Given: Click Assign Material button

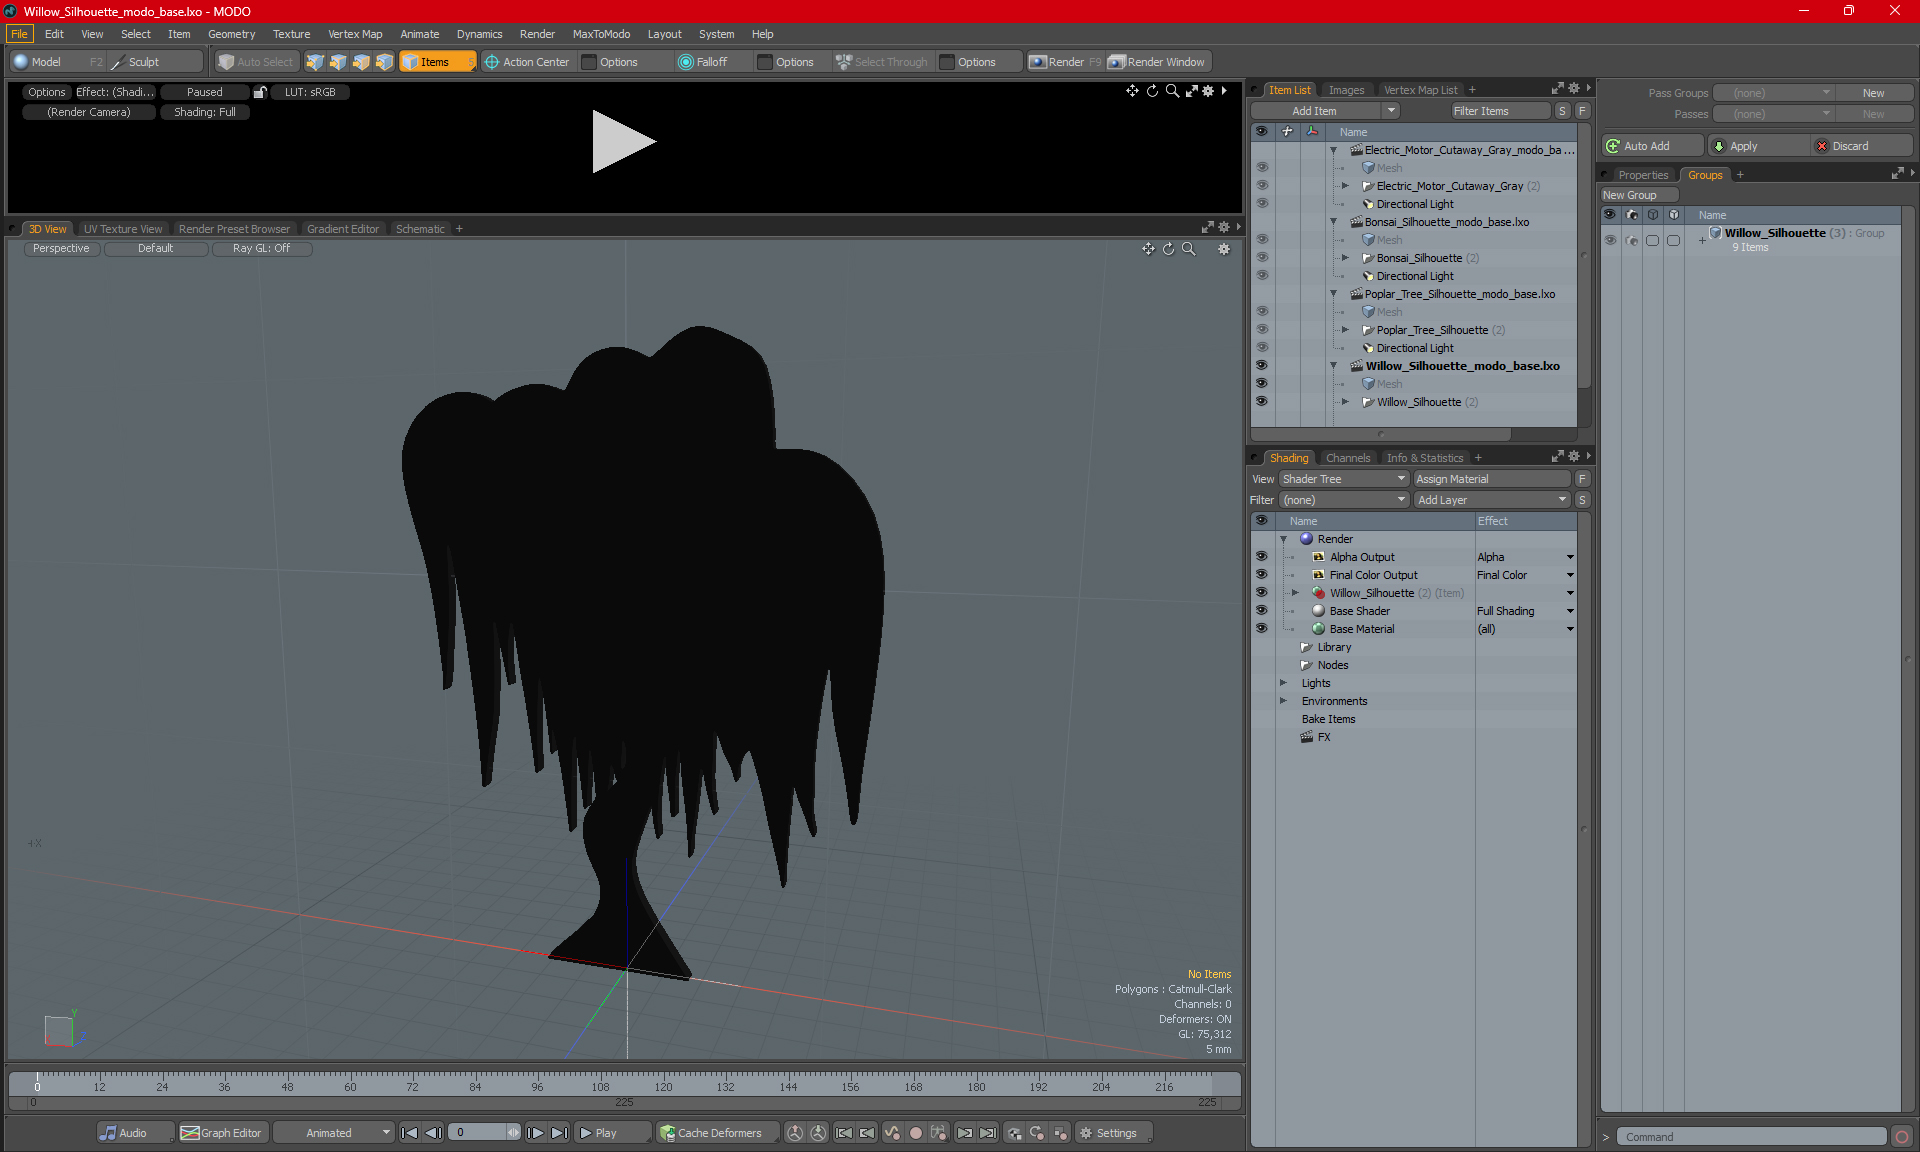Looking at the screenshot, I should click(x=1492, y=479).
